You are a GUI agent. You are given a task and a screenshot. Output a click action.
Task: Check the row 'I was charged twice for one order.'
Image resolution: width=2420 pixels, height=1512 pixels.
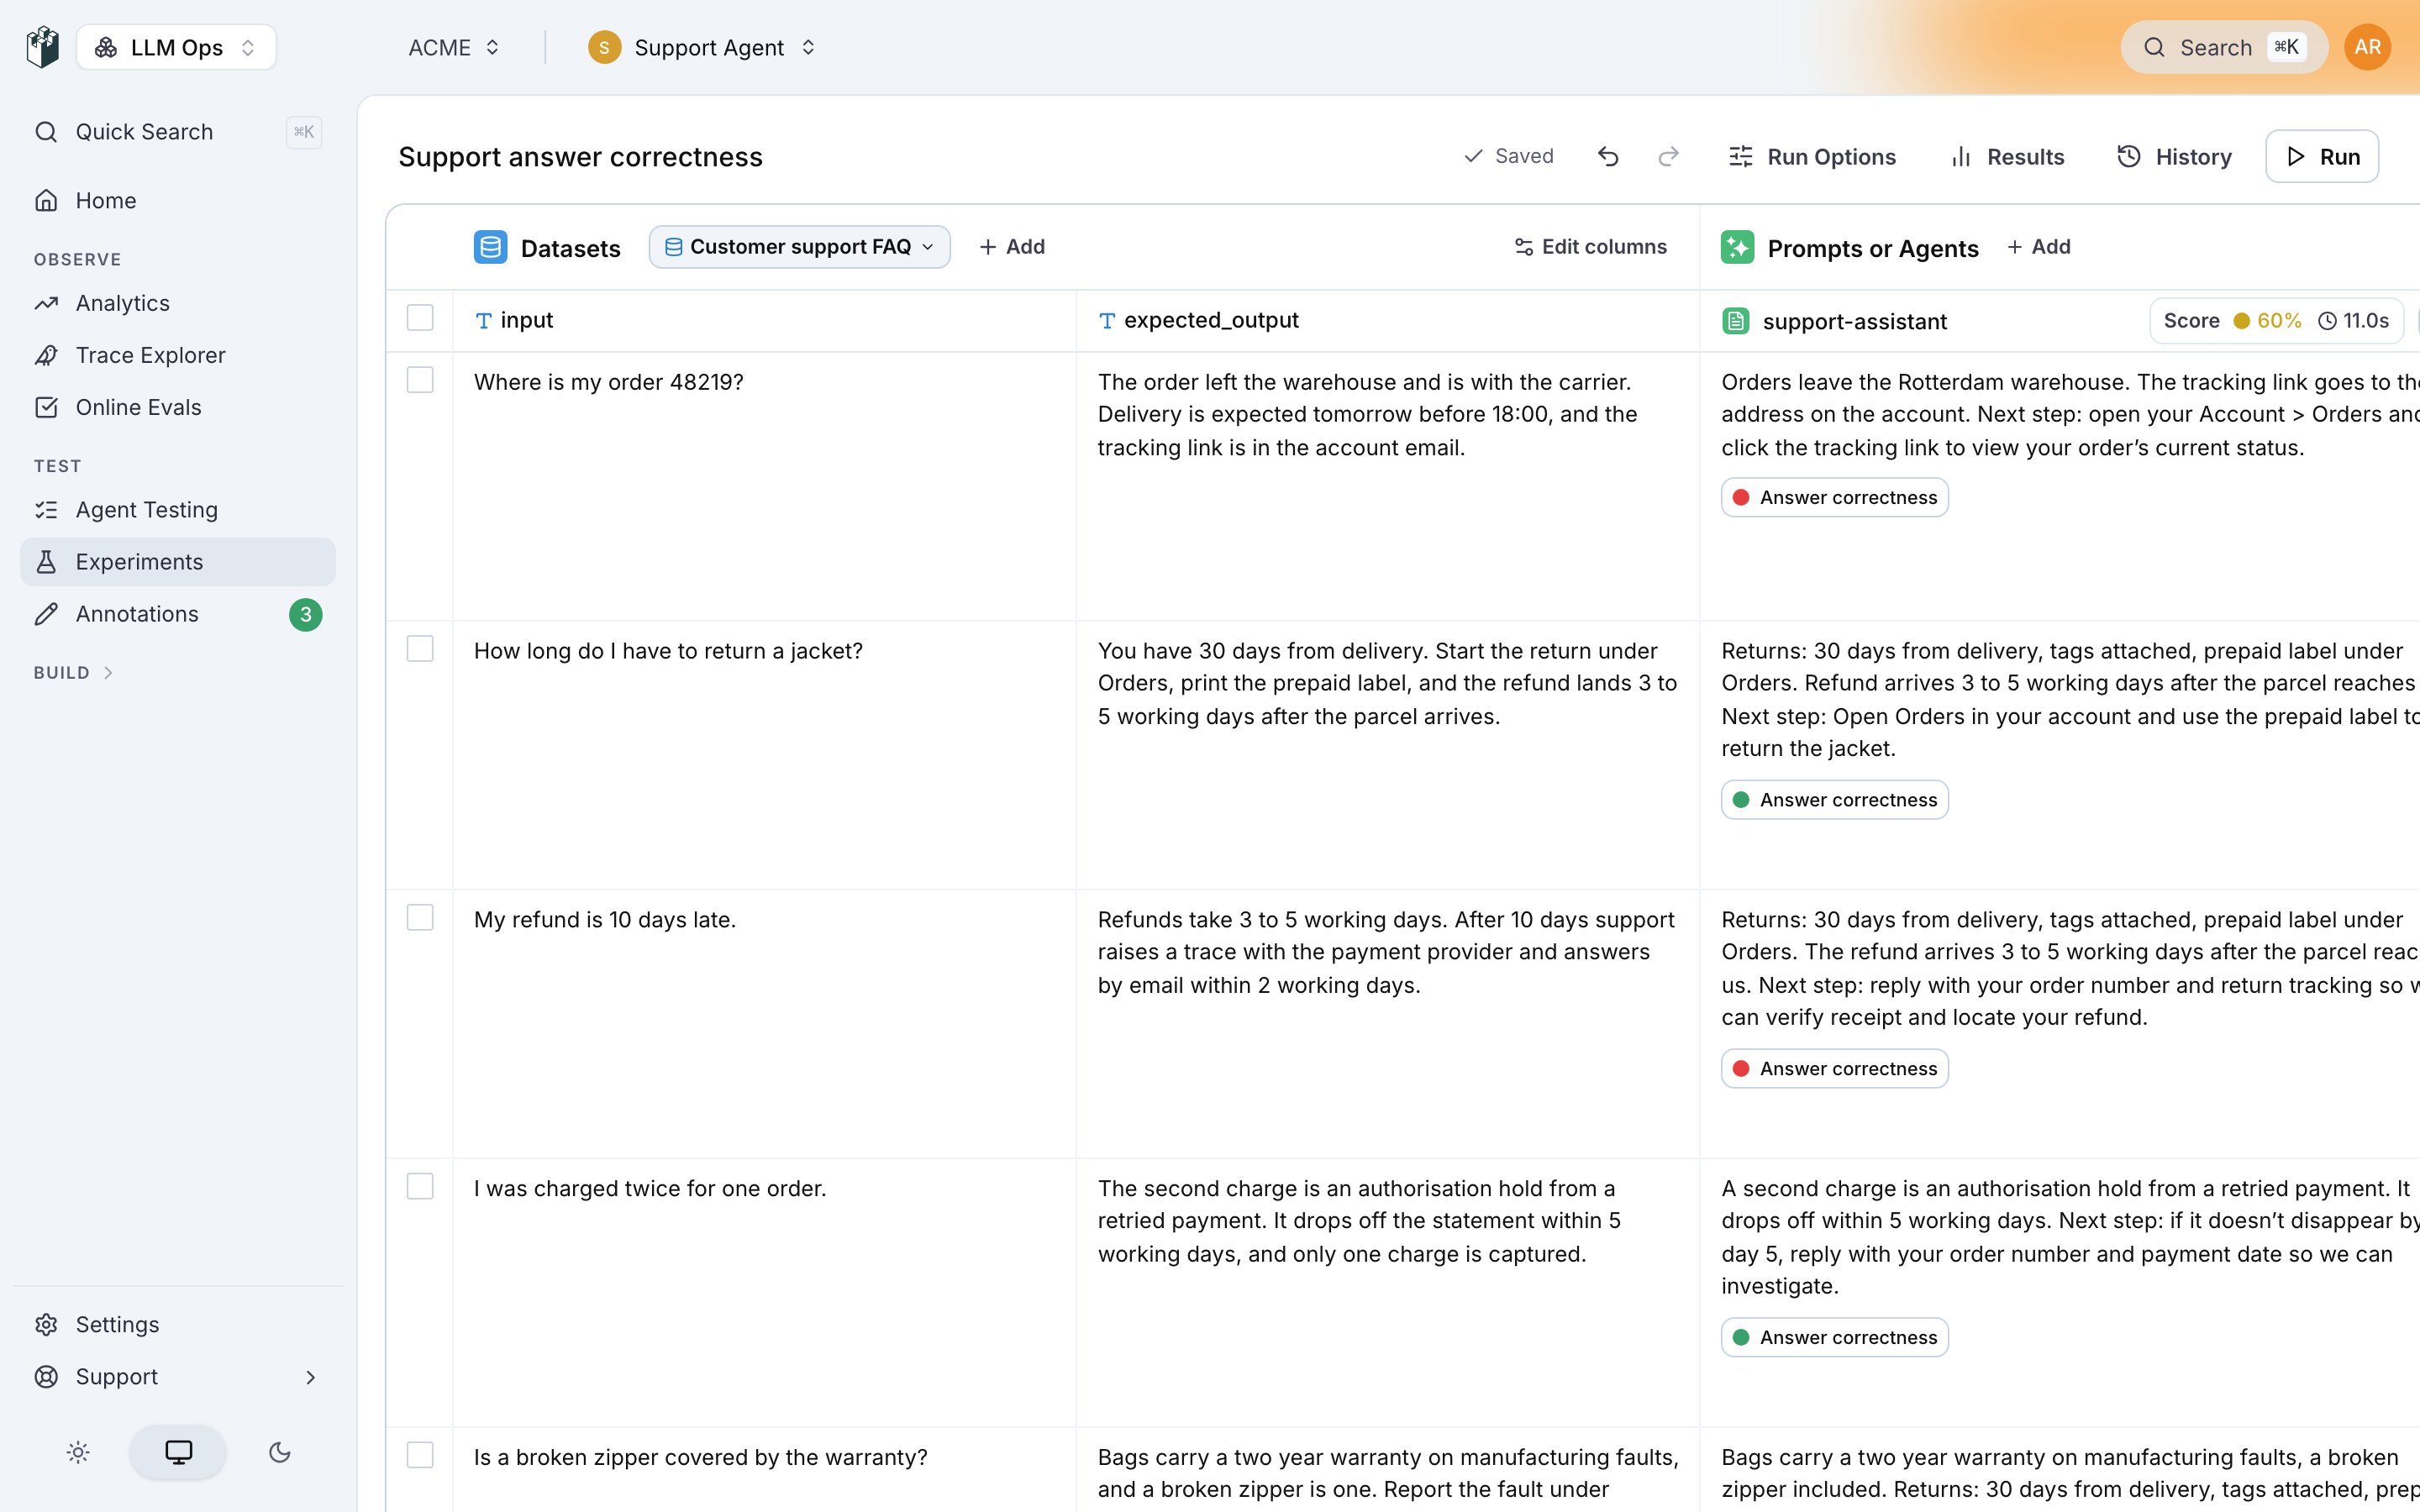(x=420, y=1187)
